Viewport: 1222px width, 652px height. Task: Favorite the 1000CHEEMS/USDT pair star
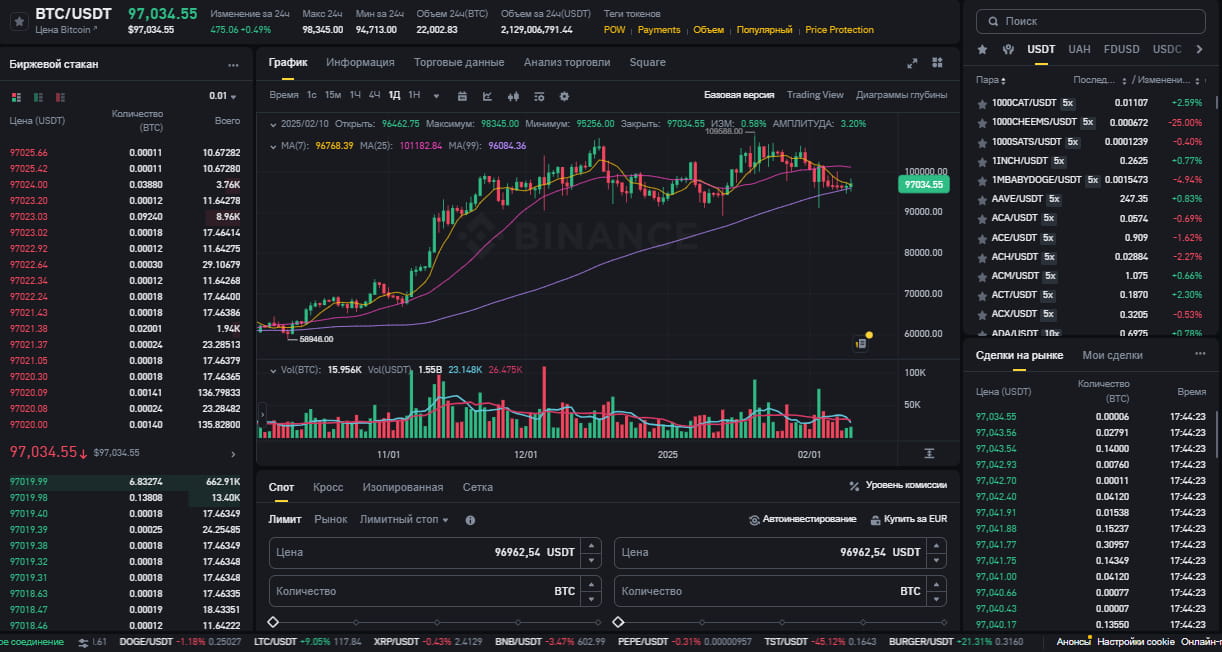(982, 122)
